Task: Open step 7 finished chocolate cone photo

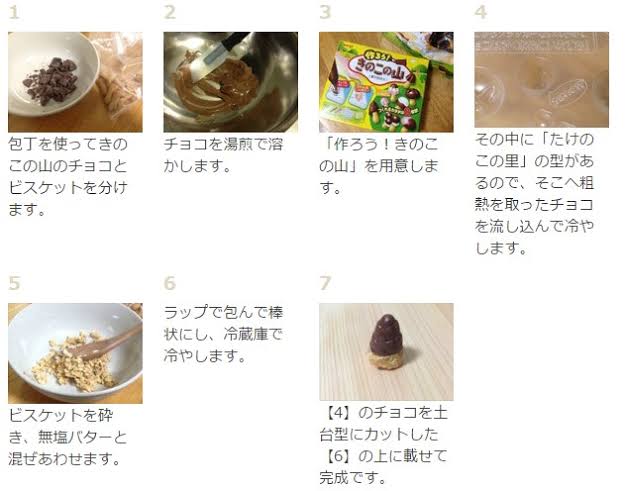Action: pyautogui.click(x=386, y=352)
